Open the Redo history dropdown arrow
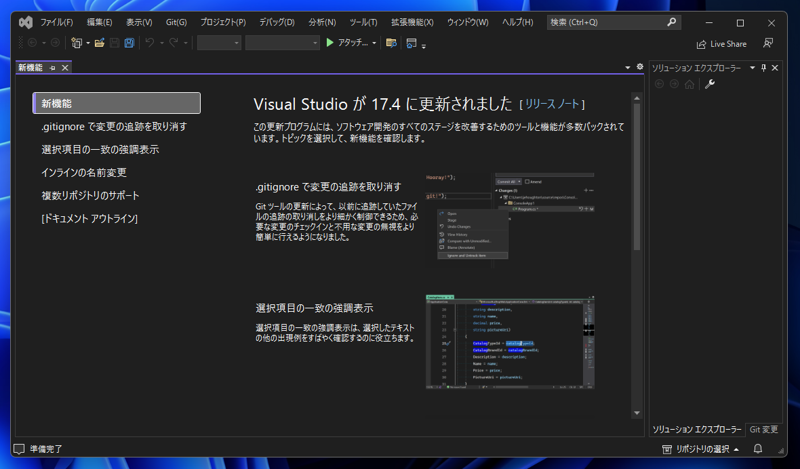Image resolution: width=800 pixels, height=469 pixels. coord(185,43)
